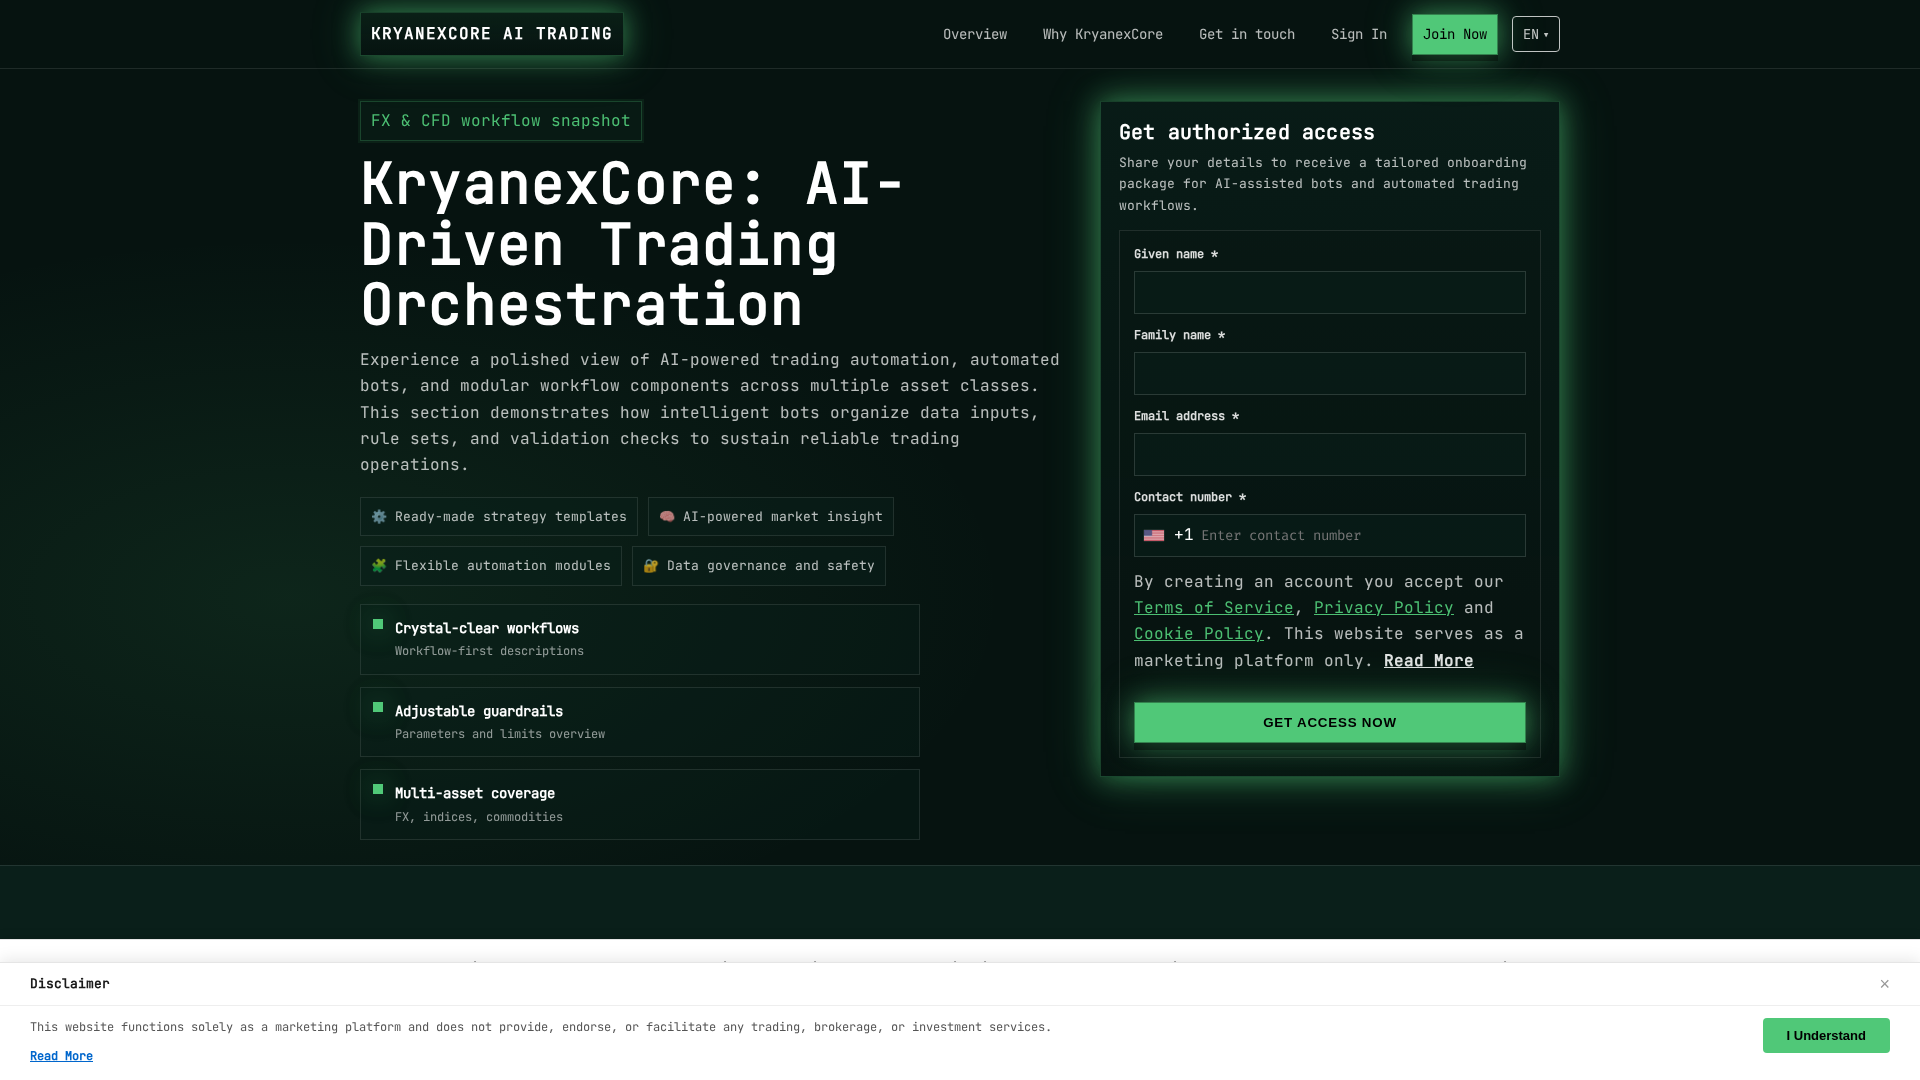Open the Terms of Service link
Viewport: 1920px width, 1080px height.
click(1213, 608)
